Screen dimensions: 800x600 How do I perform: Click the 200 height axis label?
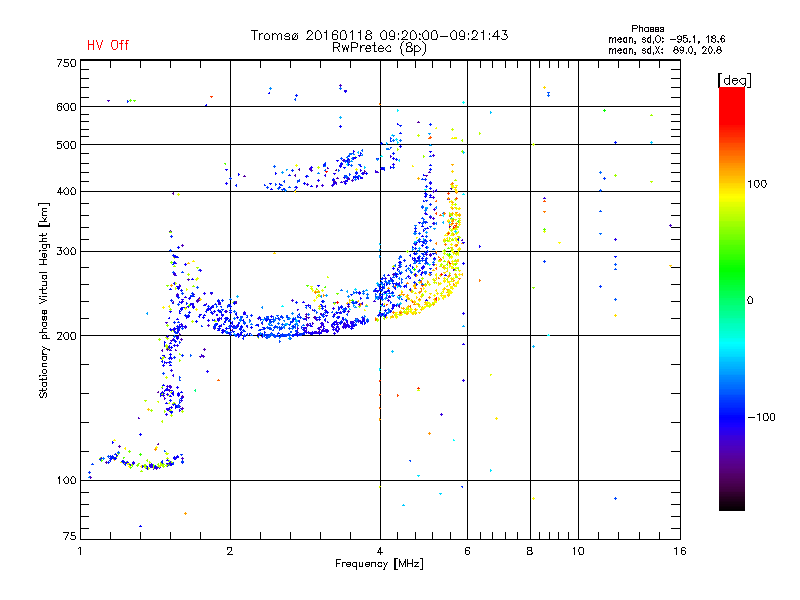(66, 336)
